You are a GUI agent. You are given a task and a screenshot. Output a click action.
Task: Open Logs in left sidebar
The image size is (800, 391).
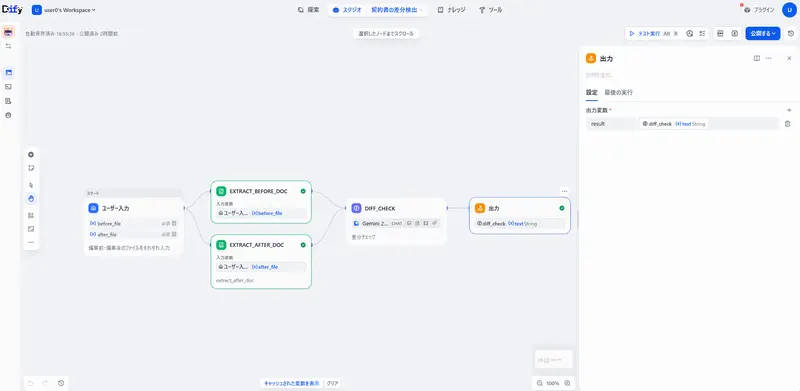8,101
